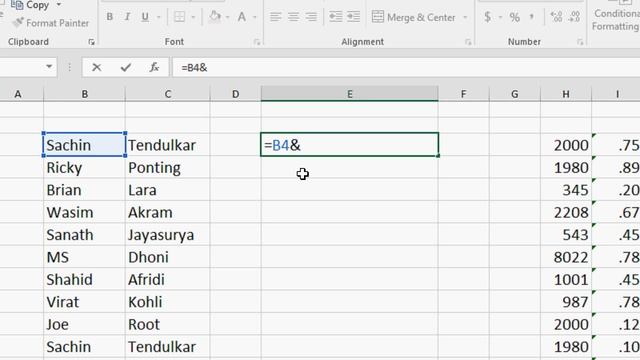Toggle Underline formatting
Screen dimensions: 640x360
point(145,17)
